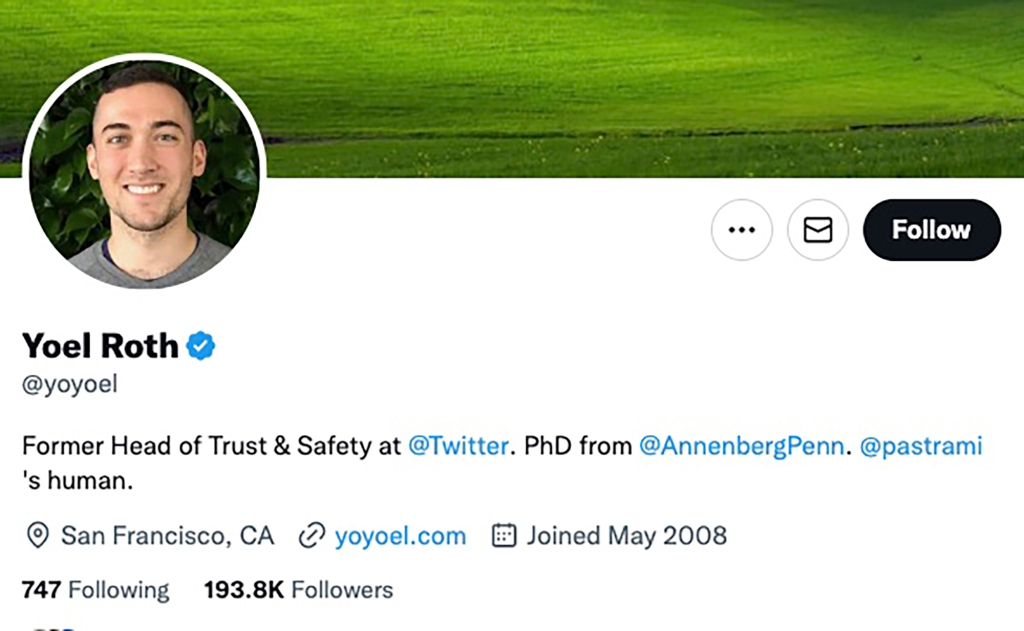Enlarge Yoel Roth's profile photo
Image resolution: width=1024 pixels, height=631 pixels.
point(145,172)
